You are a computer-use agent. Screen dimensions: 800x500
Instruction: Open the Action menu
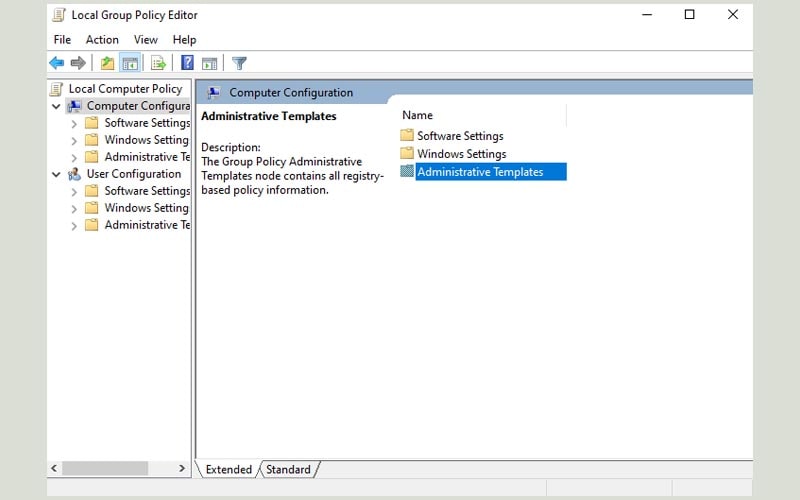point(102,39)
